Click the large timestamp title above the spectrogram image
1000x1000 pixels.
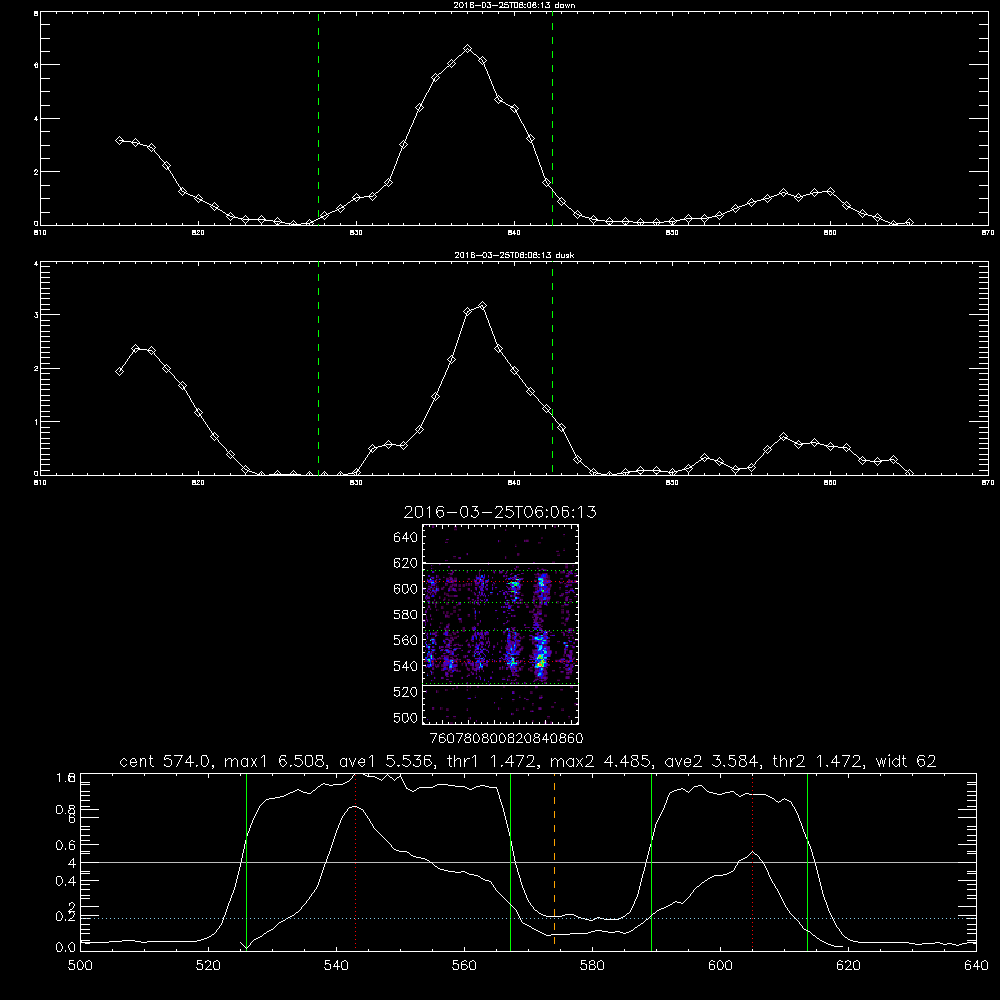pyautogui.click(x=500, y=512)
